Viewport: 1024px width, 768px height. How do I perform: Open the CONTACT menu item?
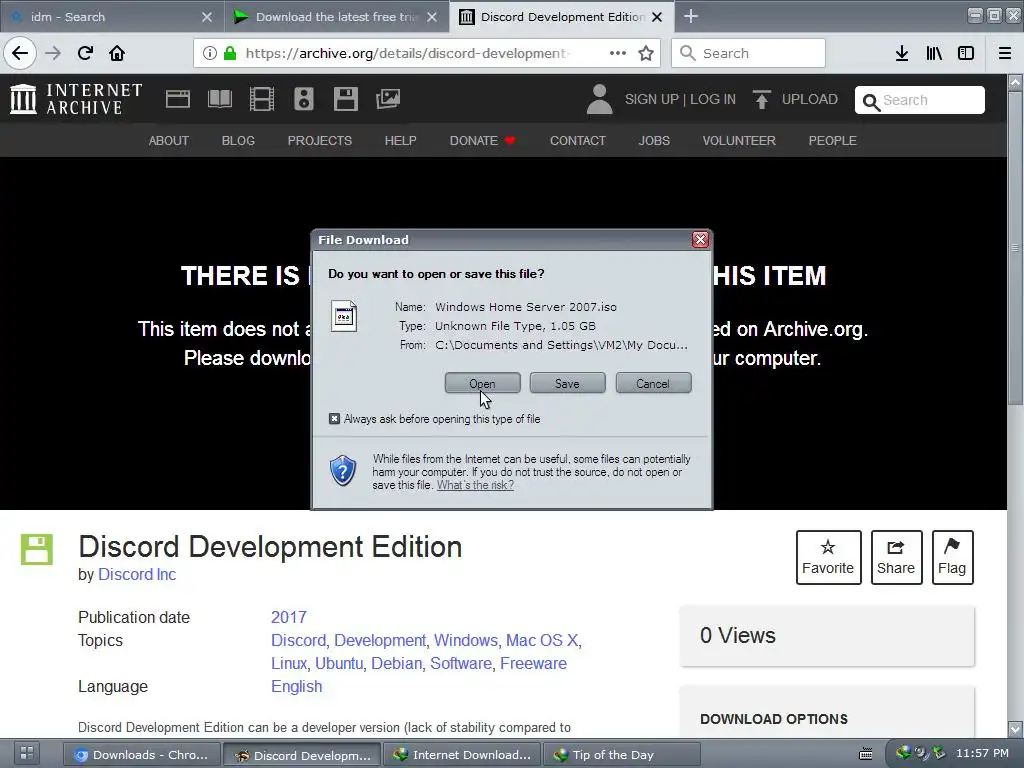[578, 140]
